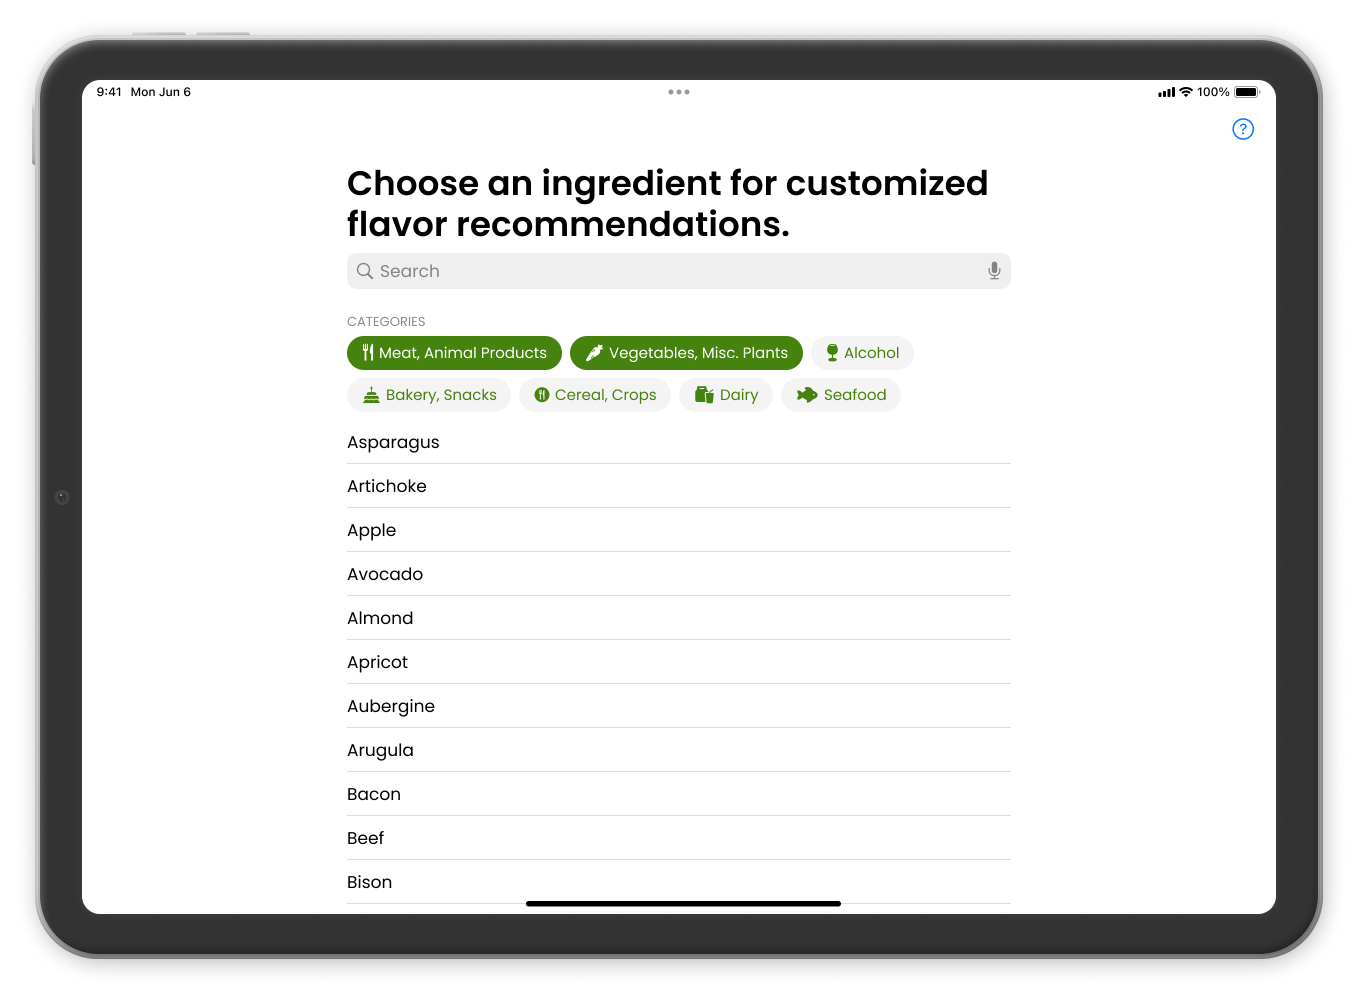The image size is (1358, 994).
Task: Tap the three-dot multitasking icon at top
Action: point(679,92)
